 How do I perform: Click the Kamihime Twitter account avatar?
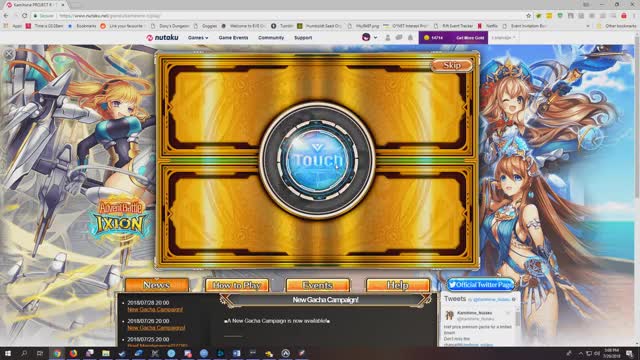pos(449,315)
